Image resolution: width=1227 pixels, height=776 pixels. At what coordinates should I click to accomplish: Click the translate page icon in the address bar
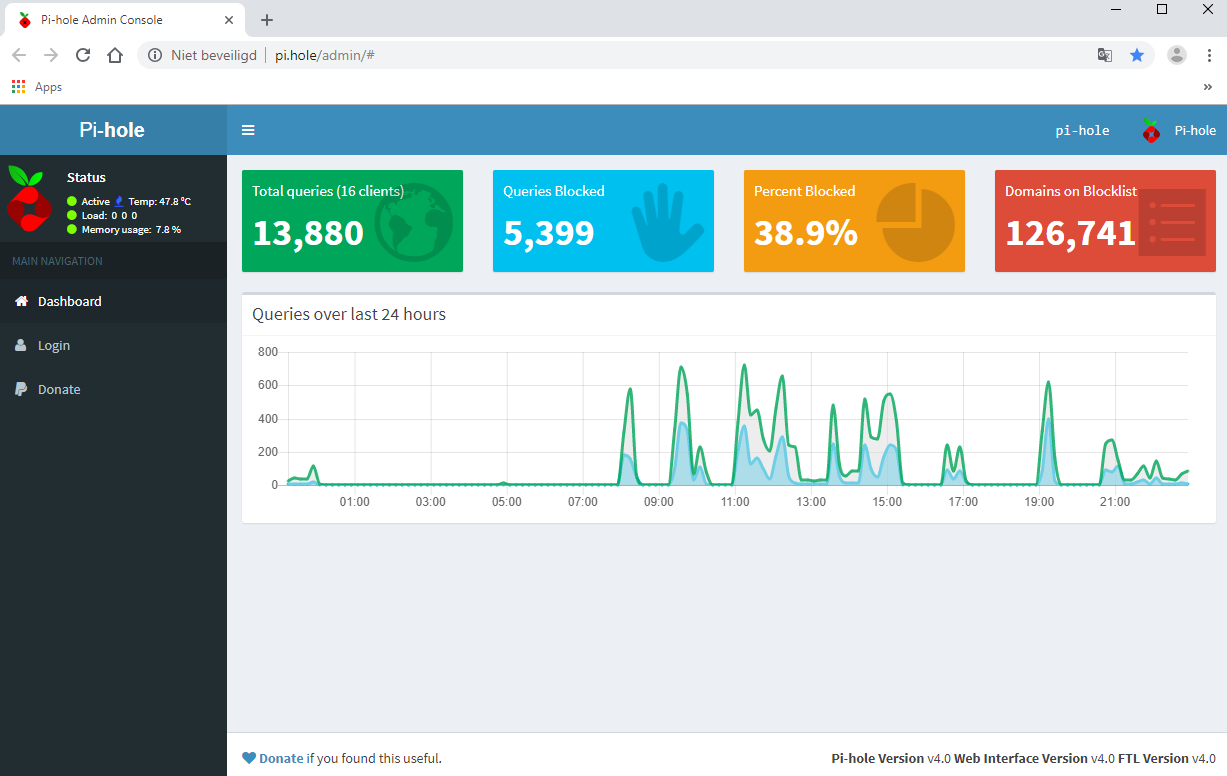(1105, 55)
